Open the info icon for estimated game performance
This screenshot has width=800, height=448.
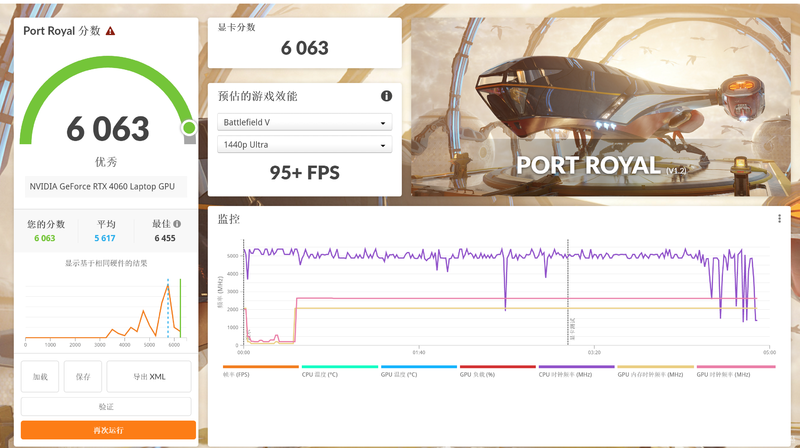[x=386, y=96]
